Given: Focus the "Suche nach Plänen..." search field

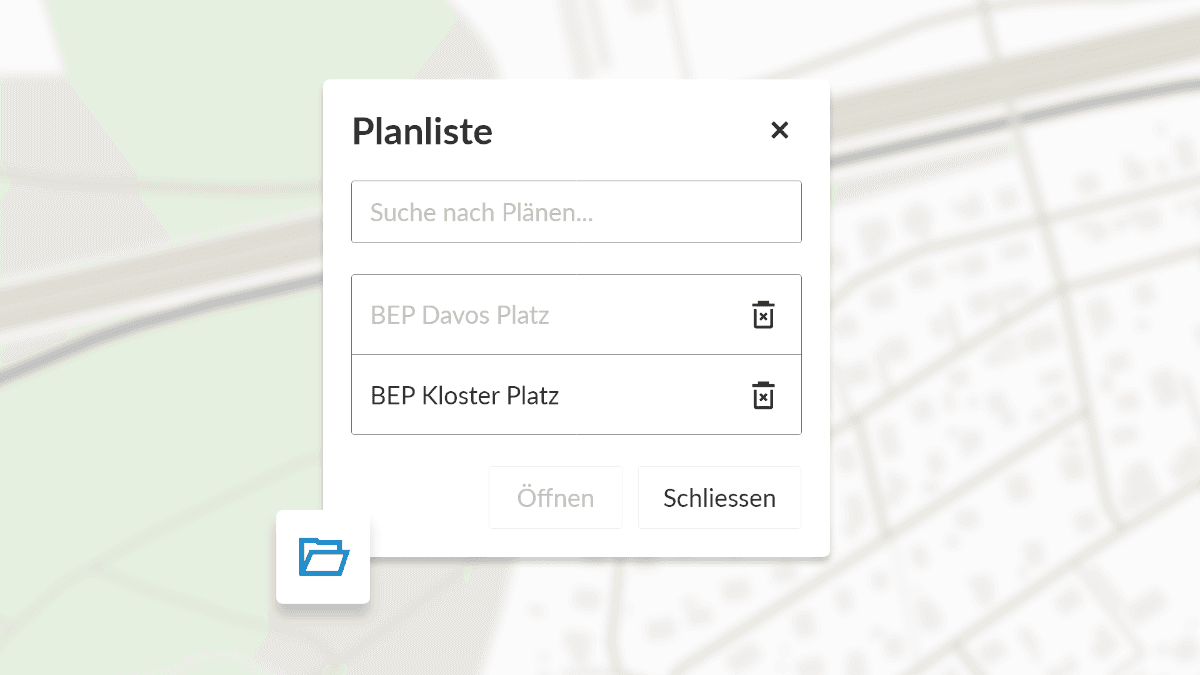Looking at the screenshot, I should coord(576,212).
